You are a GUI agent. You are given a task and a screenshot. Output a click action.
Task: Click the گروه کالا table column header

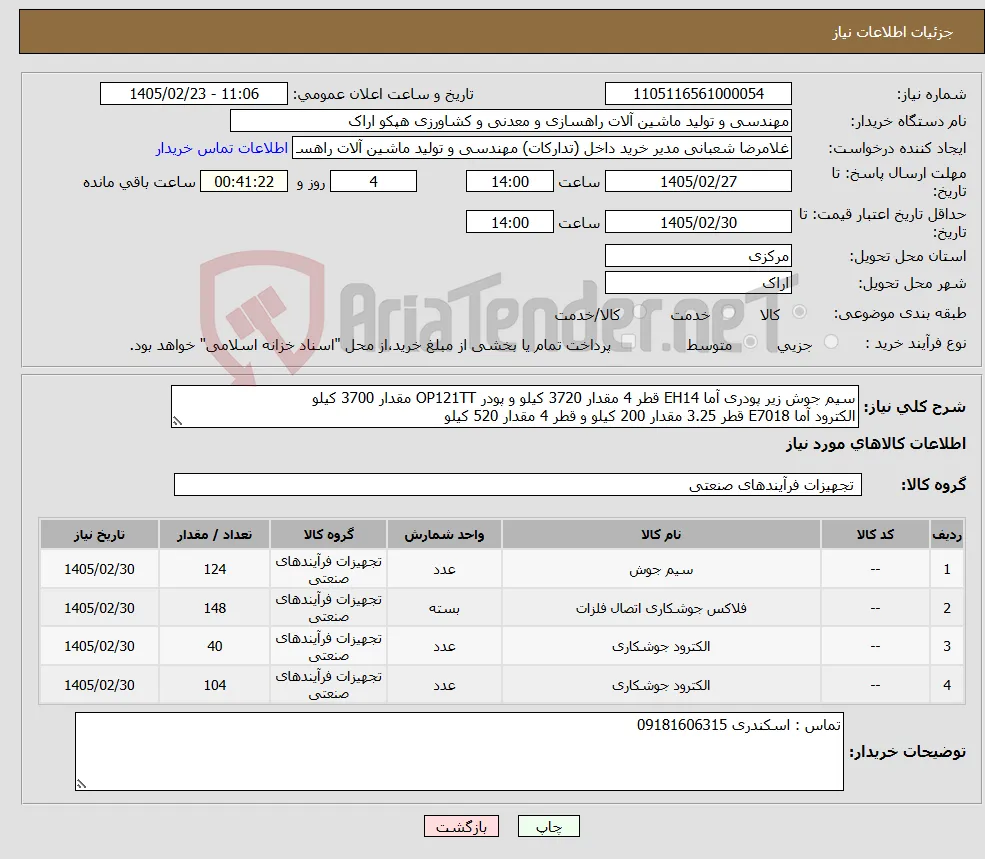pyautogui.click(x=328, y=534)
